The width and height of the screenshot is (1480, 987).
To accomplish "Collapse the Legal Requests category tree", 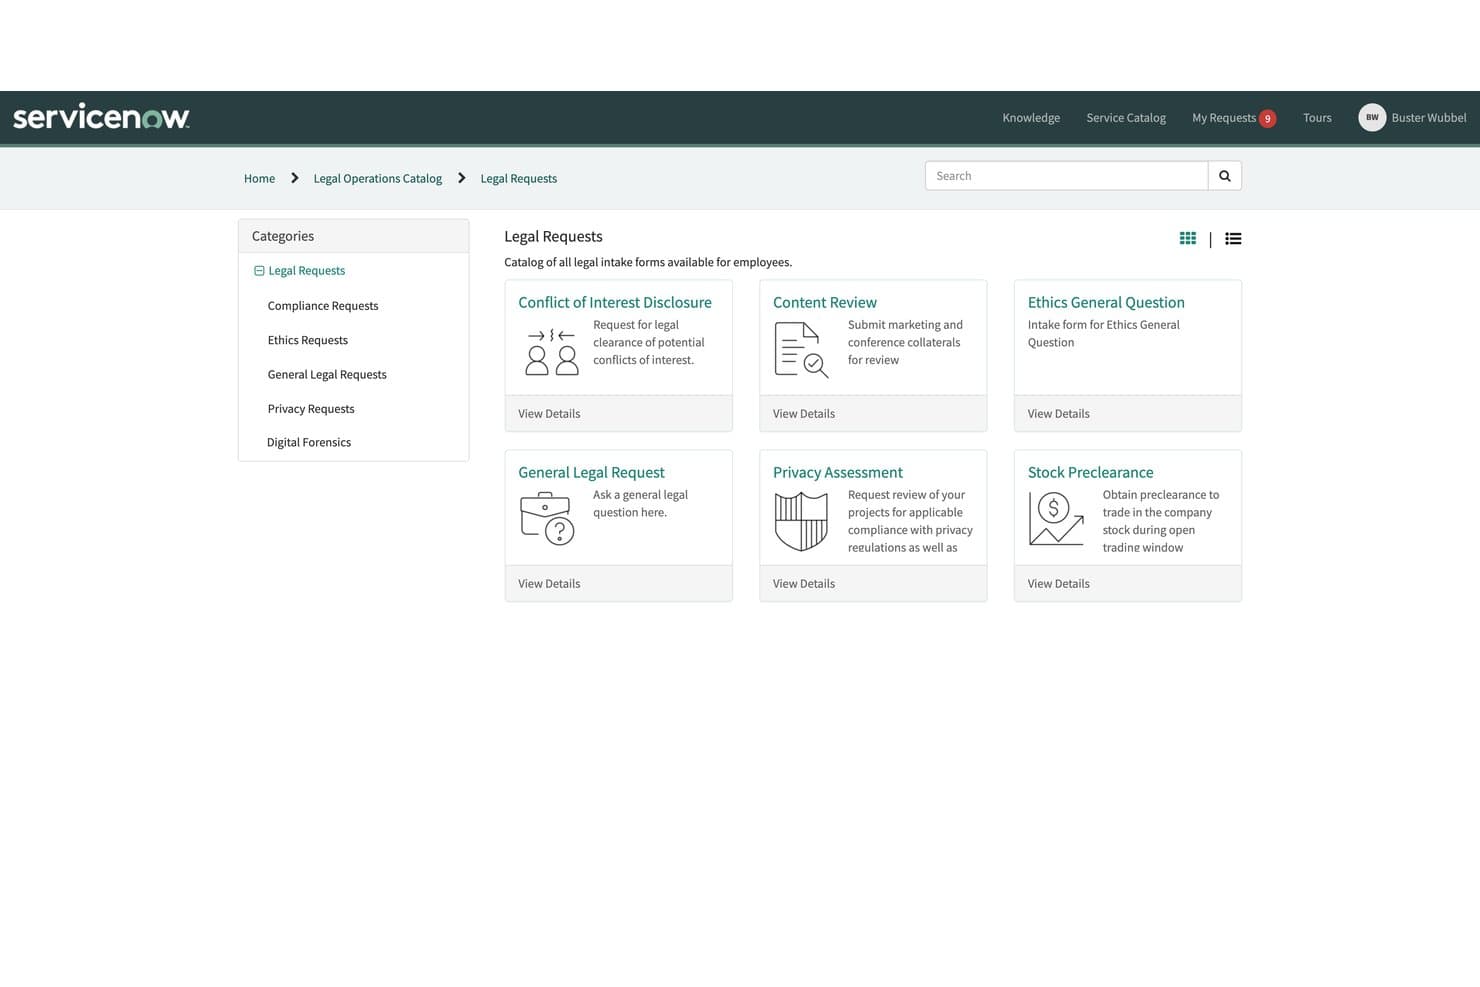I will click(259, 271).
